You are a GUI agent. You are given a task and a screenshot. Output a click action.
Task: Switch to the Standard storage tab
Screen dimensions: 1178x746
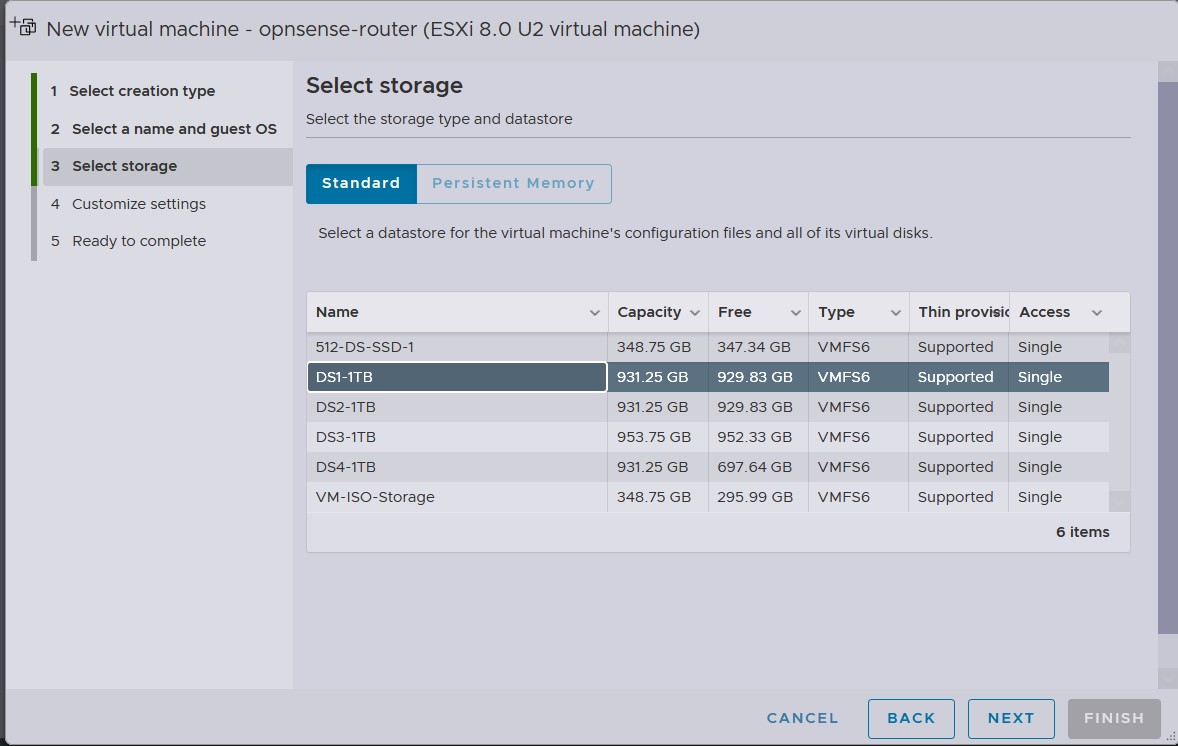pos(360,184)
